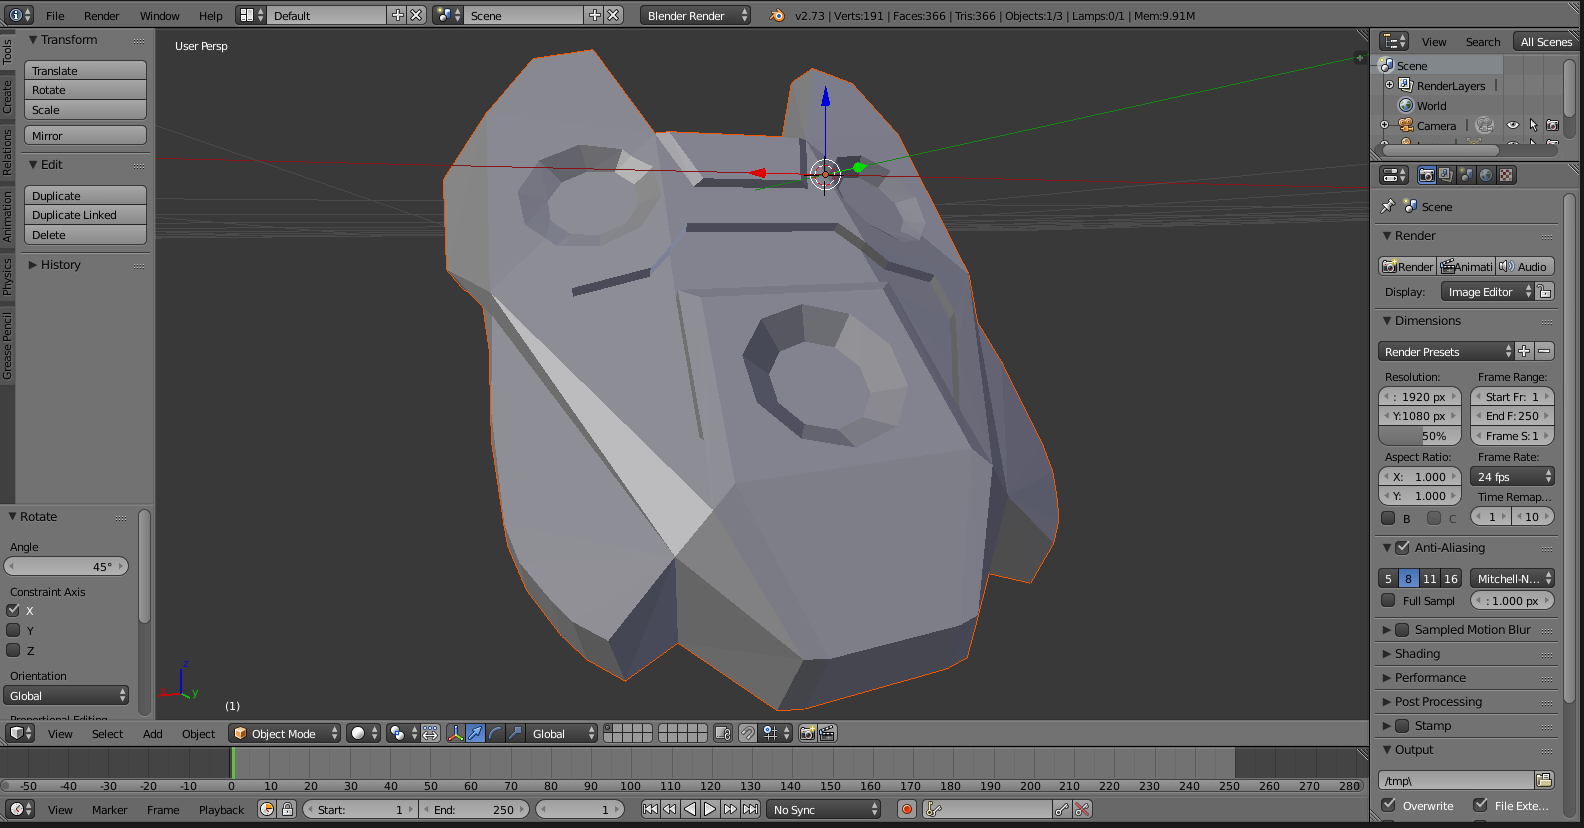Open the Create tab in tool shelf
The image size is (1584, 828).
tap(7, 96)
